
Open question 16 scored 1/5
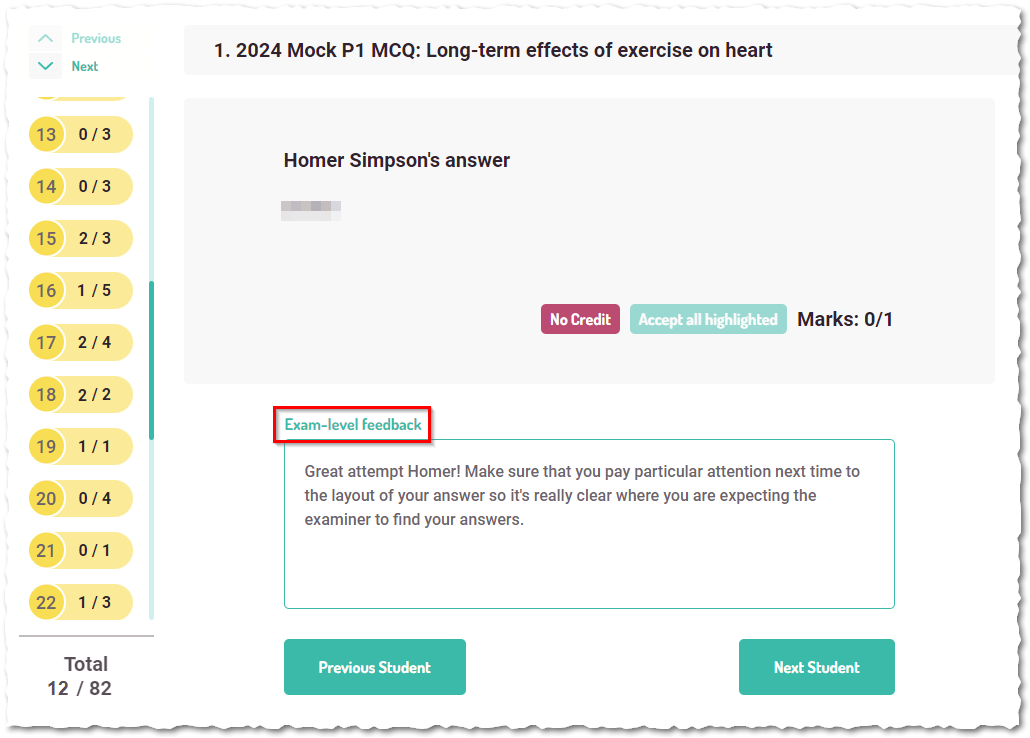pos(81,290)
